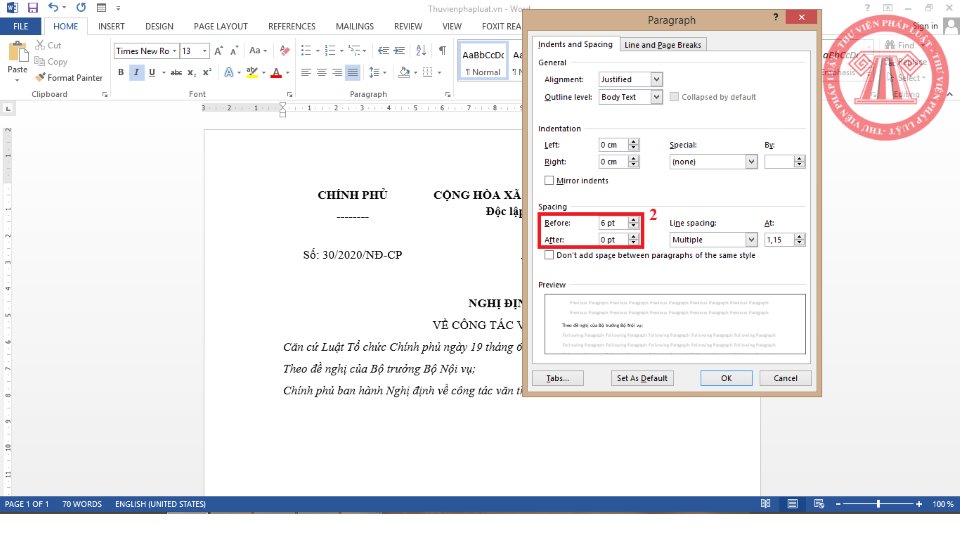Screen dimensions: 960x540
Task: Click the Paste clipboard icon
Action: [x=17, y=52]
